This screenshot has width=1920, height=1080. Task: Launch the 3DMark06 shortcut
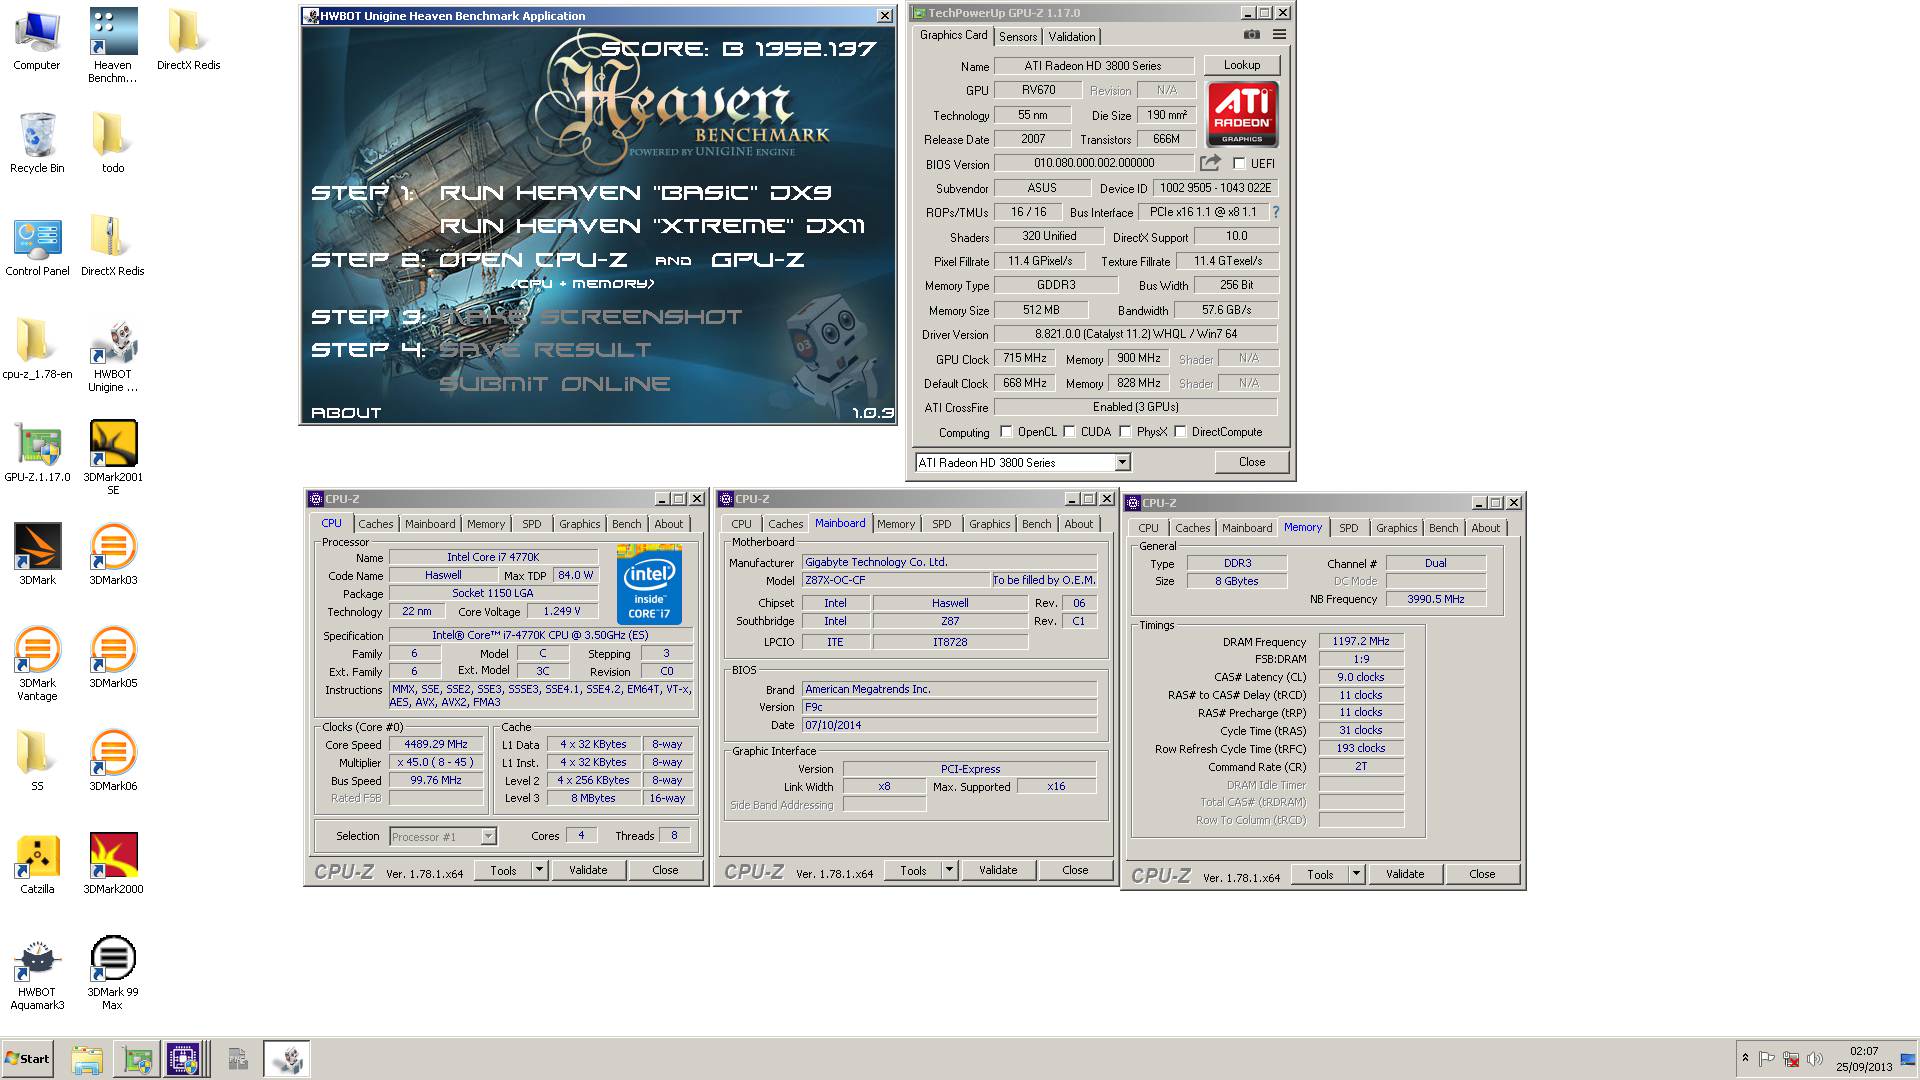coord(113,760)
